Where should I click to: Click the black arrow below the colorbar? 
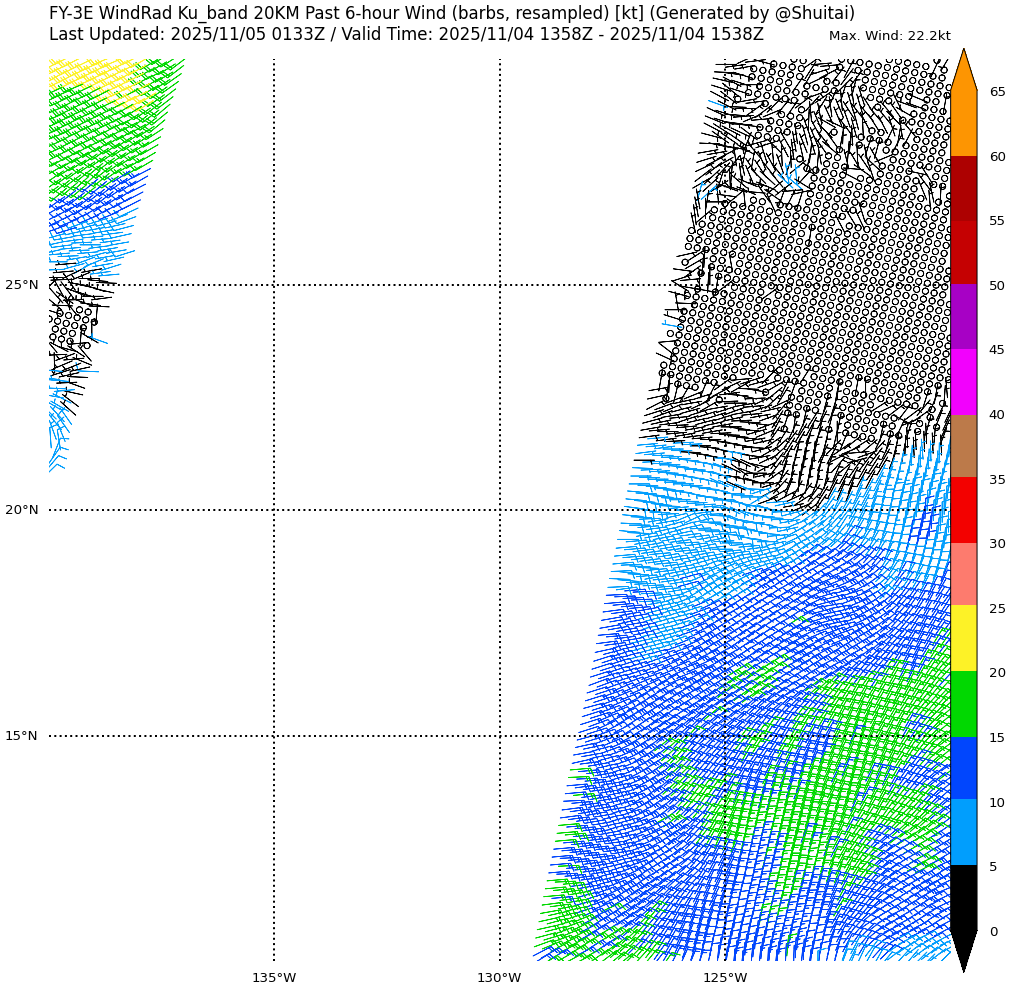coord(963,949)
